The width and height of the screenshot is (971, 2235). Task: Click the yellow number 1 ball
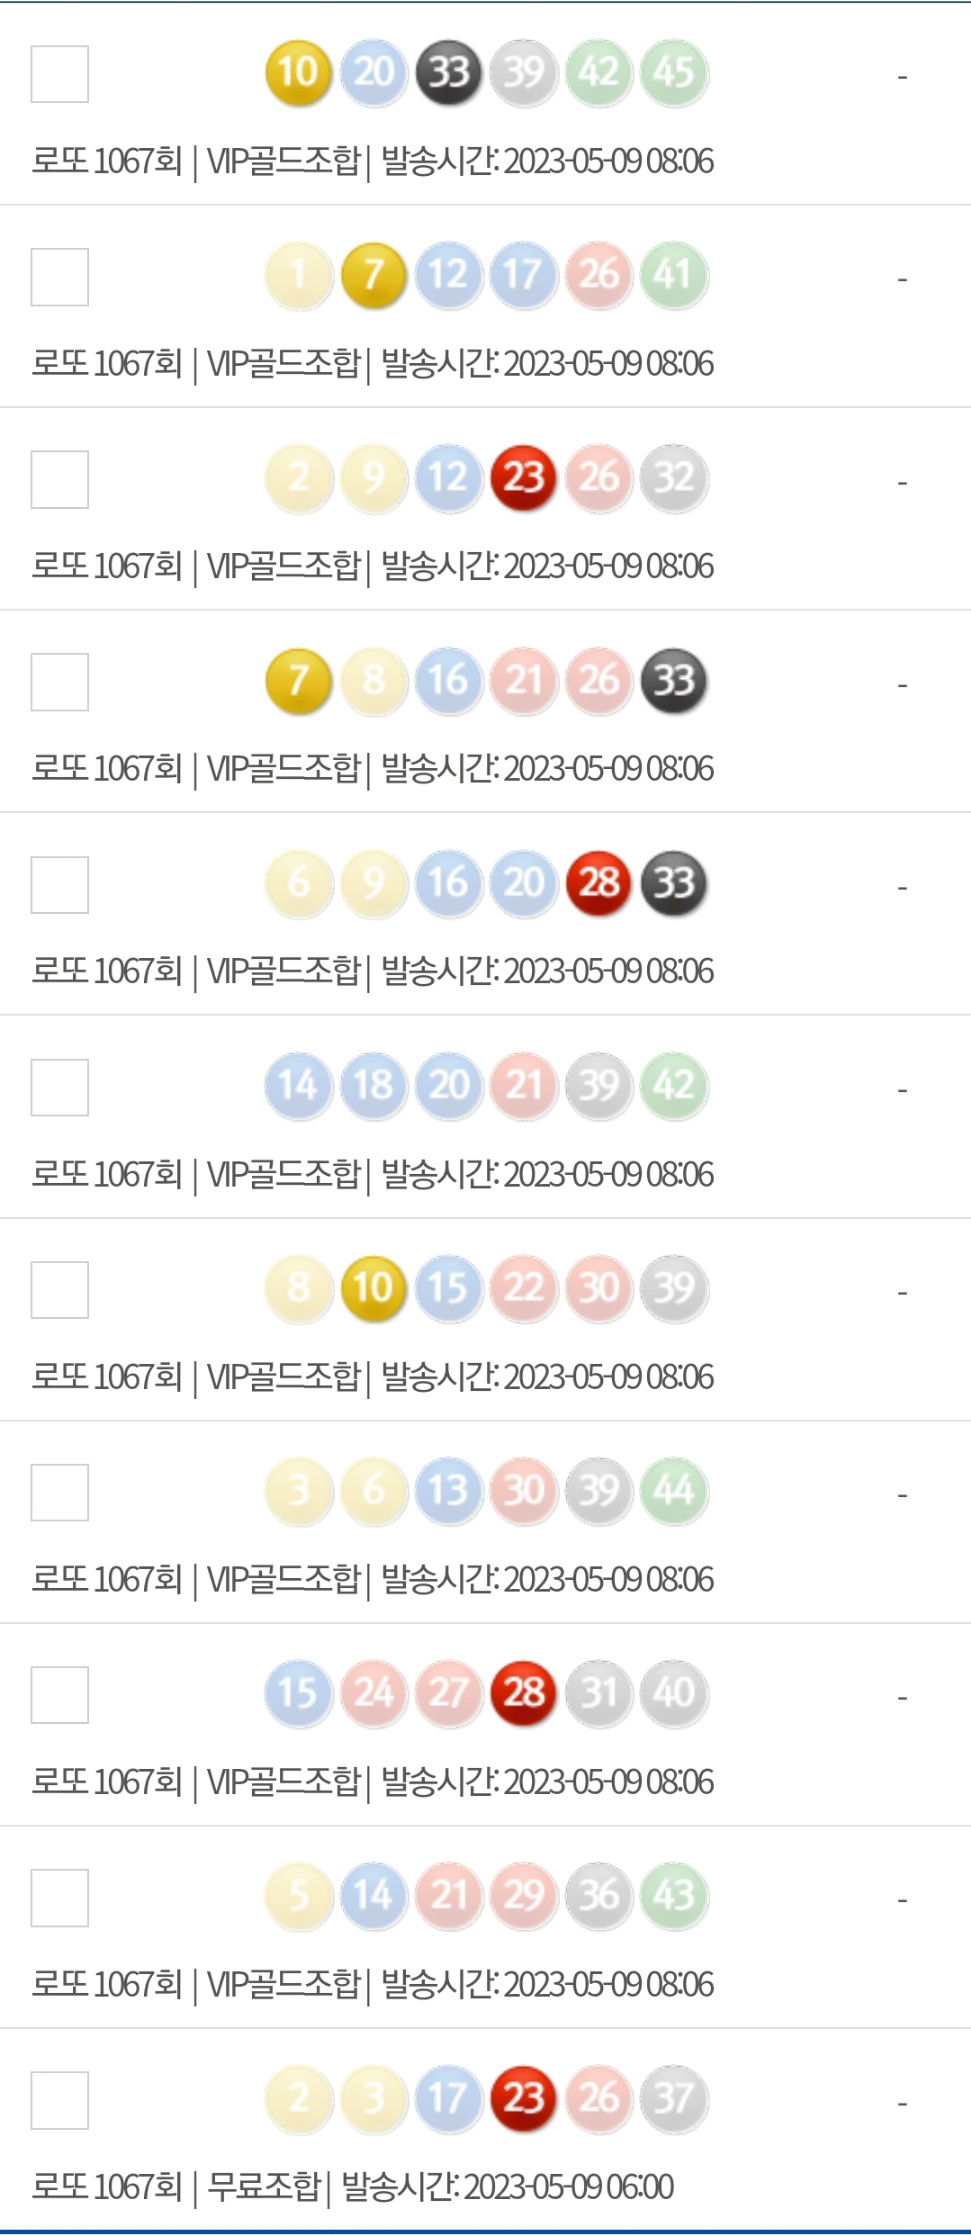pos(298,275)
